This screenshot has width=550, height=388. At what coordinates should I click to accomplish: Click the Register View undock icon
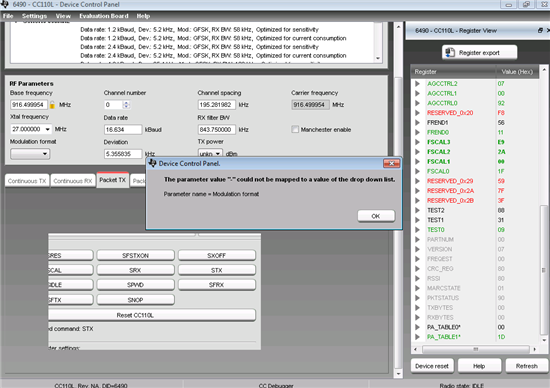click(540, 31)
